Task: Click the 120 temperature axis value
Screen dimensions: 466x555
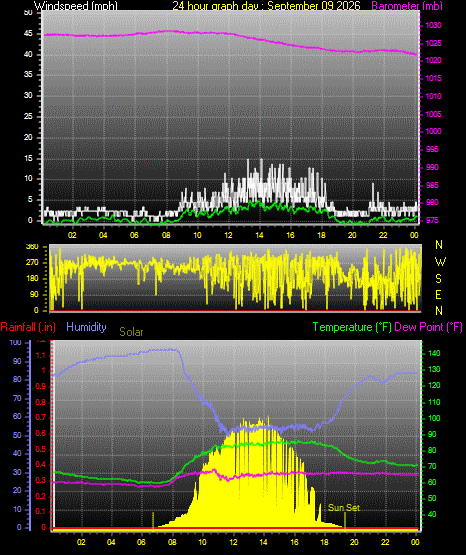Action: [x=434, y=386]
